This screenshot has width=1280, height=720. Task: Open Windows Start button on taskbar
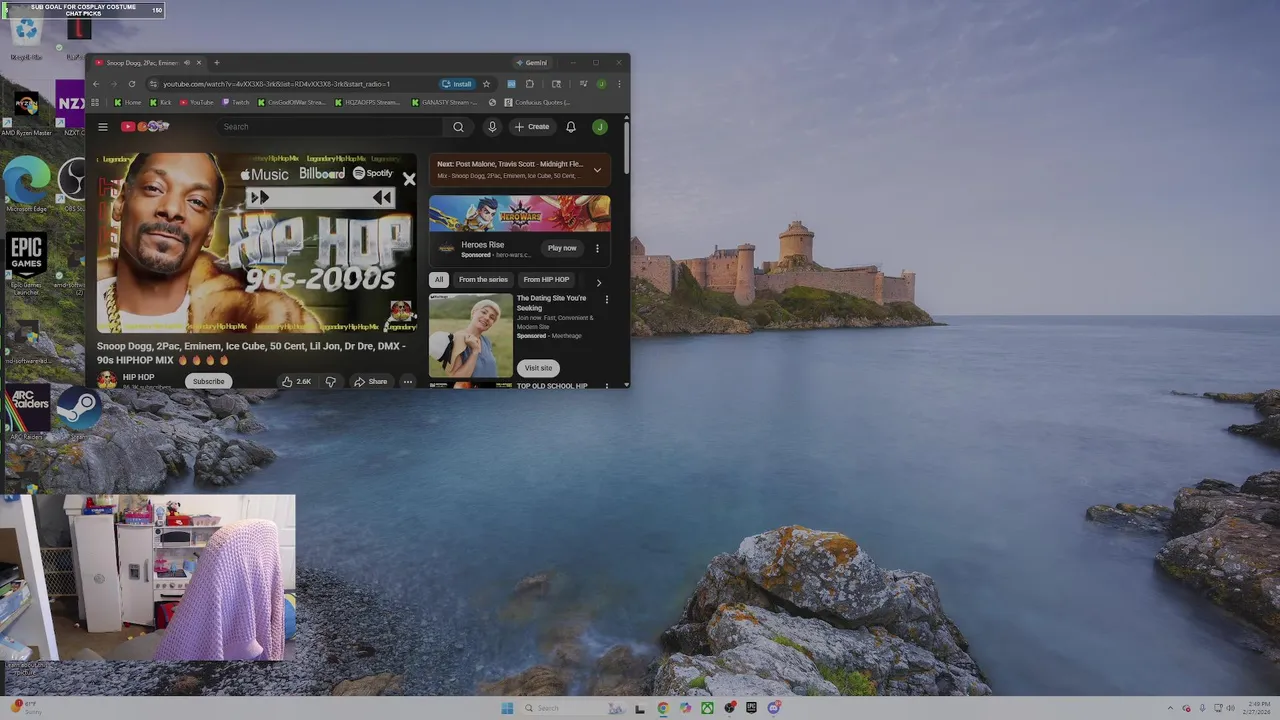507,708
